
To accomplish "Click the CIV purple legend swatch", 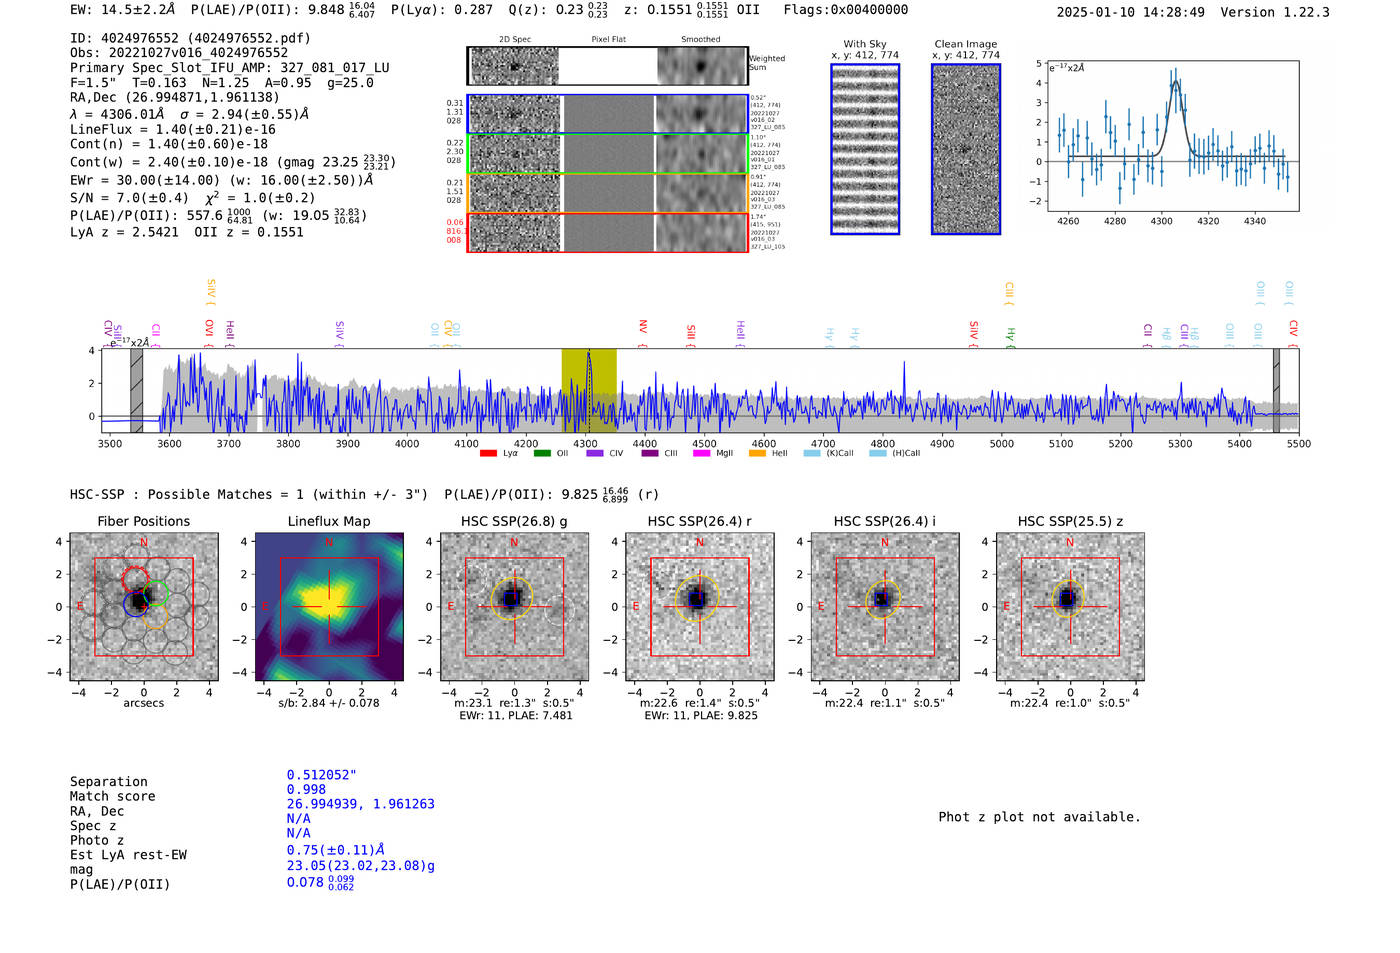I will coord(595,453).
